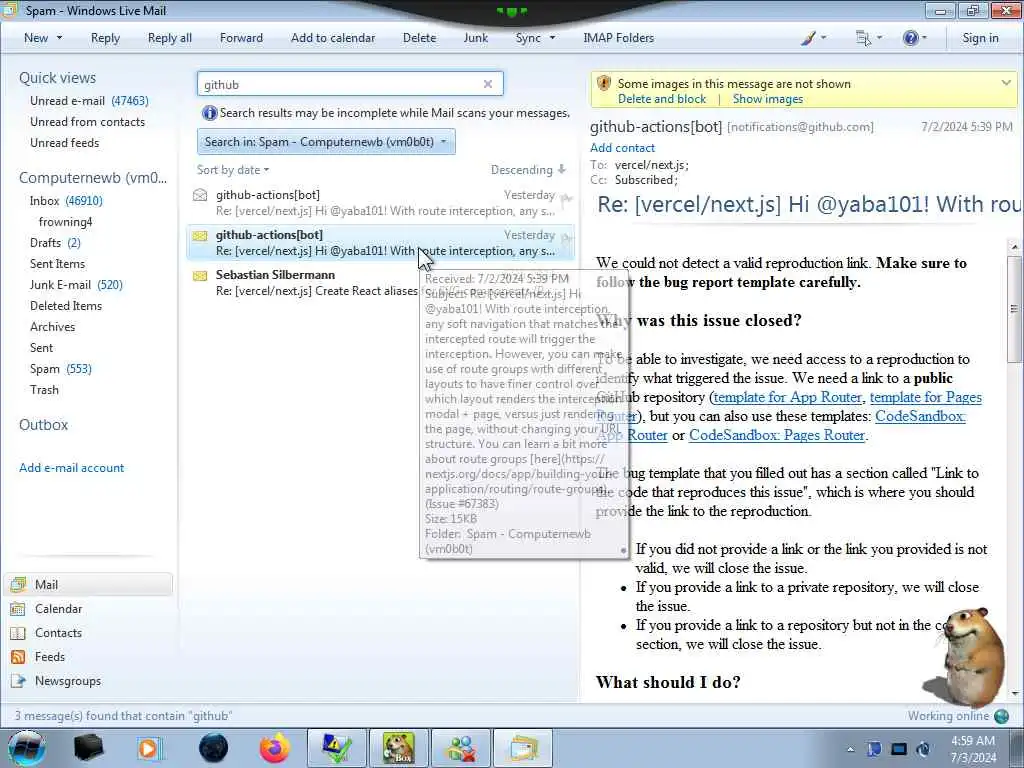Click the message pane scrollbar thumb
1024x768 pixels.
click(x=1014, y=308)
